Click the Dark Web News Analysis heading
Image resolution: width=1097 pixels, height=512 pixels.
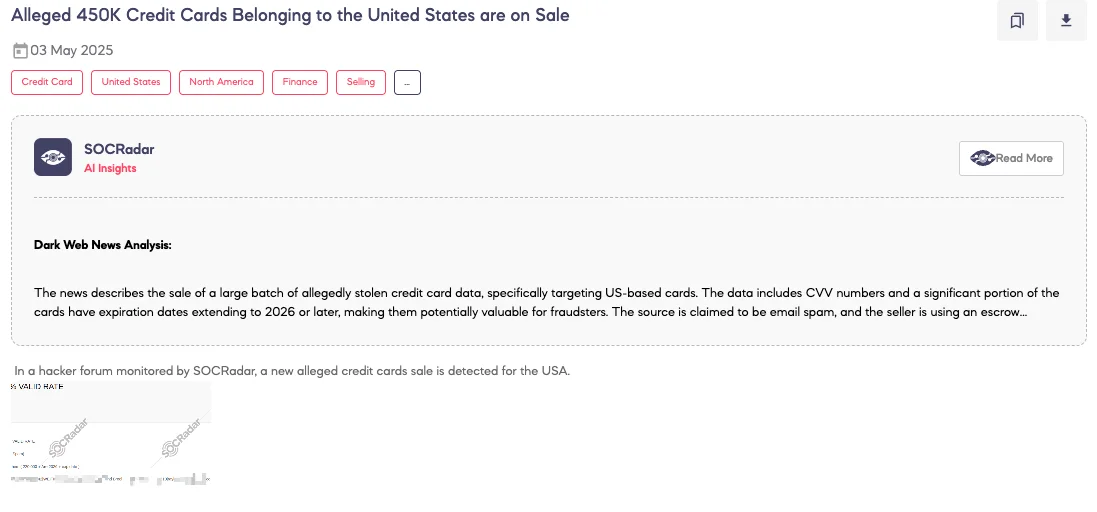(103, 246)
